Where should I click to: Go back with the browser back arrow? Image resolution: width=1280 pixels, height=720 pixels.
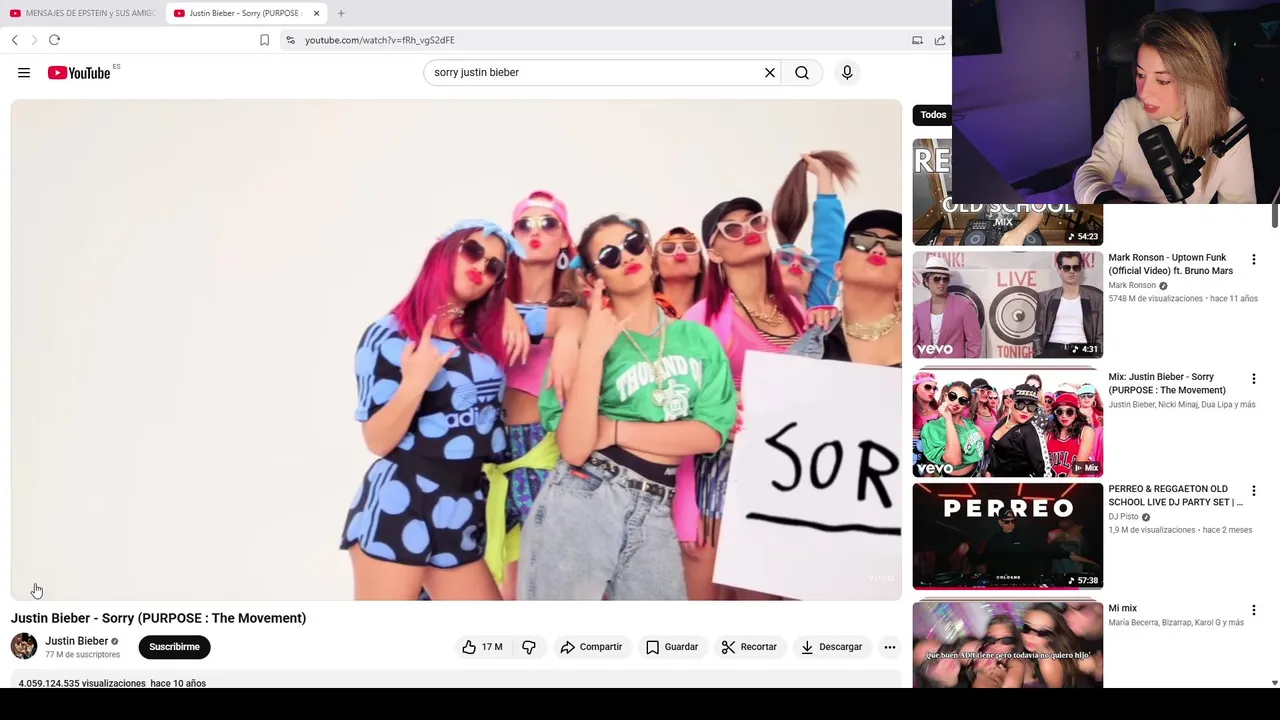click(14, 40)
